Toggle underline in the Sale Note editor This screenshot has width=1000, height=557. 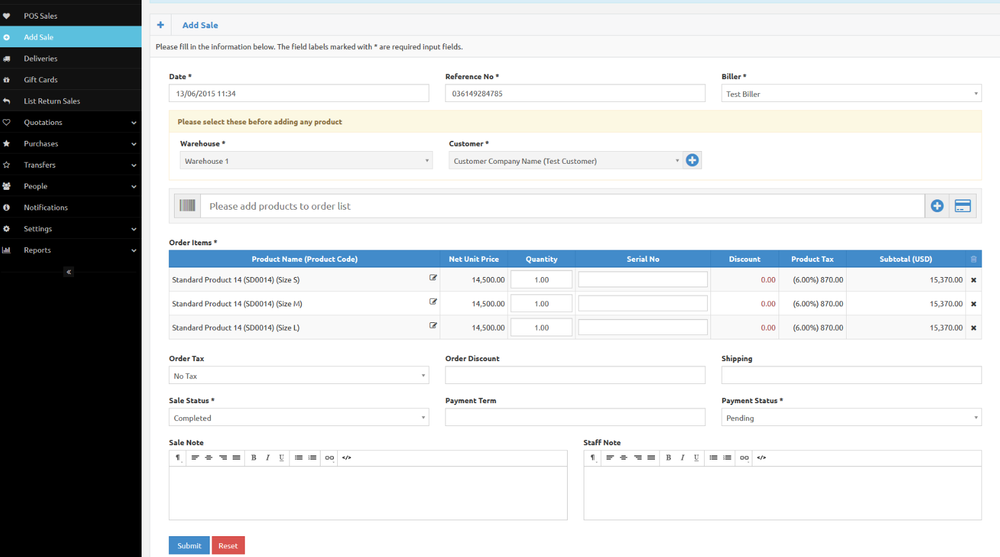[x=282, y=457]
